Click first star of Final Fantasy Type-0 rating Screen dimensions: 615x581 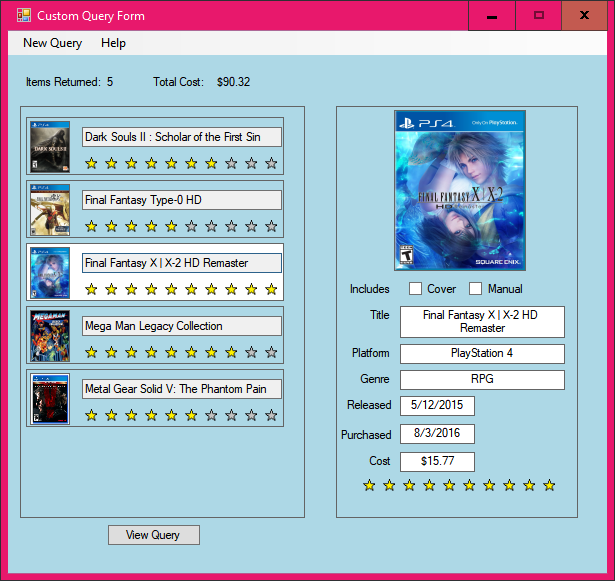[91, 226]
